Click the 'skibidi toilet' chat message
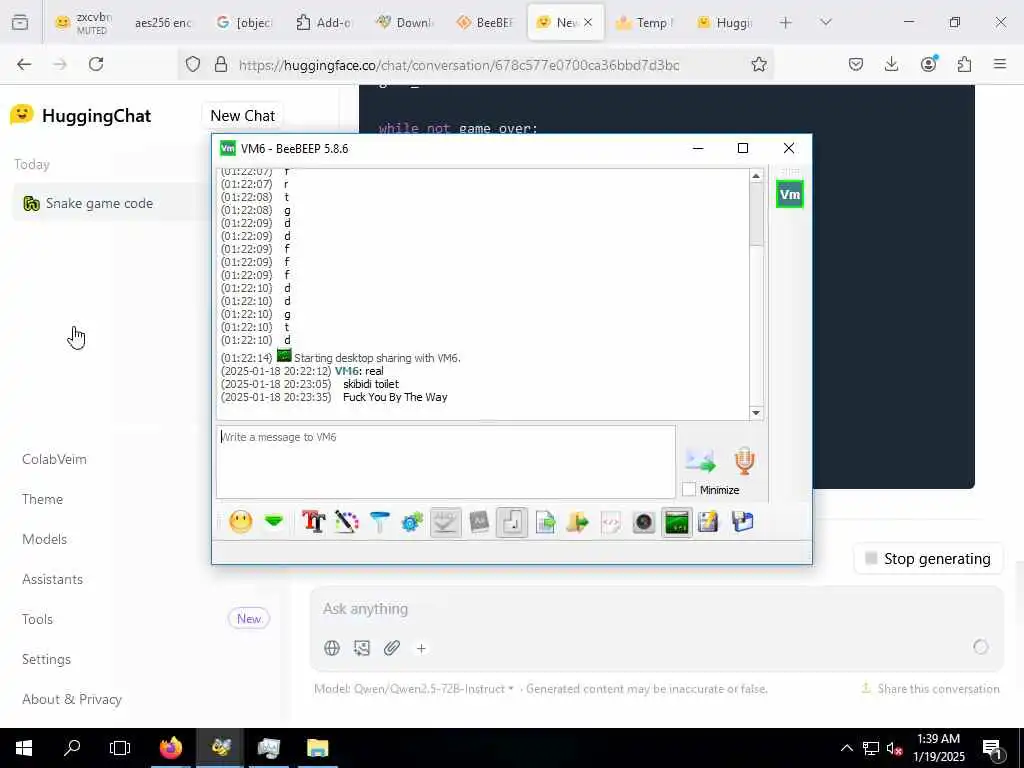 (x=371, y=384)
